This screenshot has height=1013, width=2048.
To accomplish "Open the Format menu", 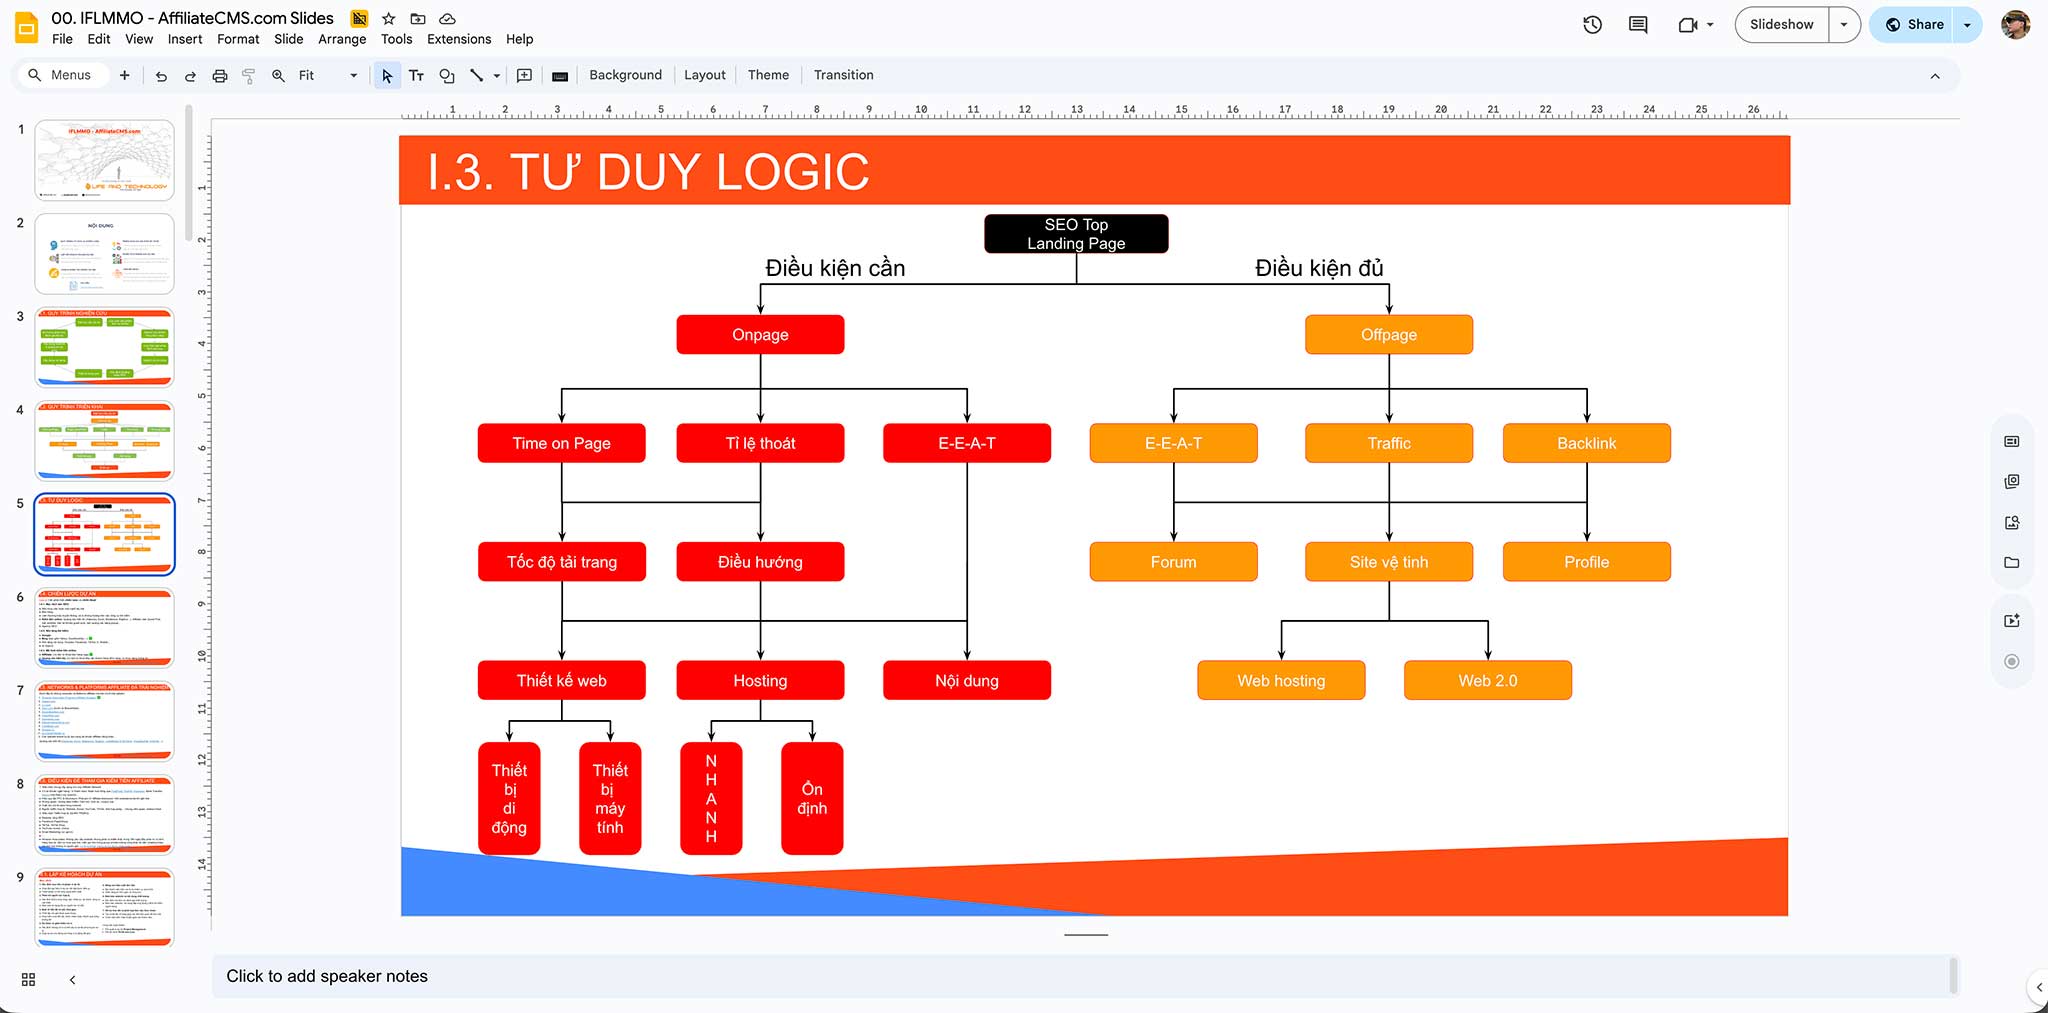I will tap(238, 39).
